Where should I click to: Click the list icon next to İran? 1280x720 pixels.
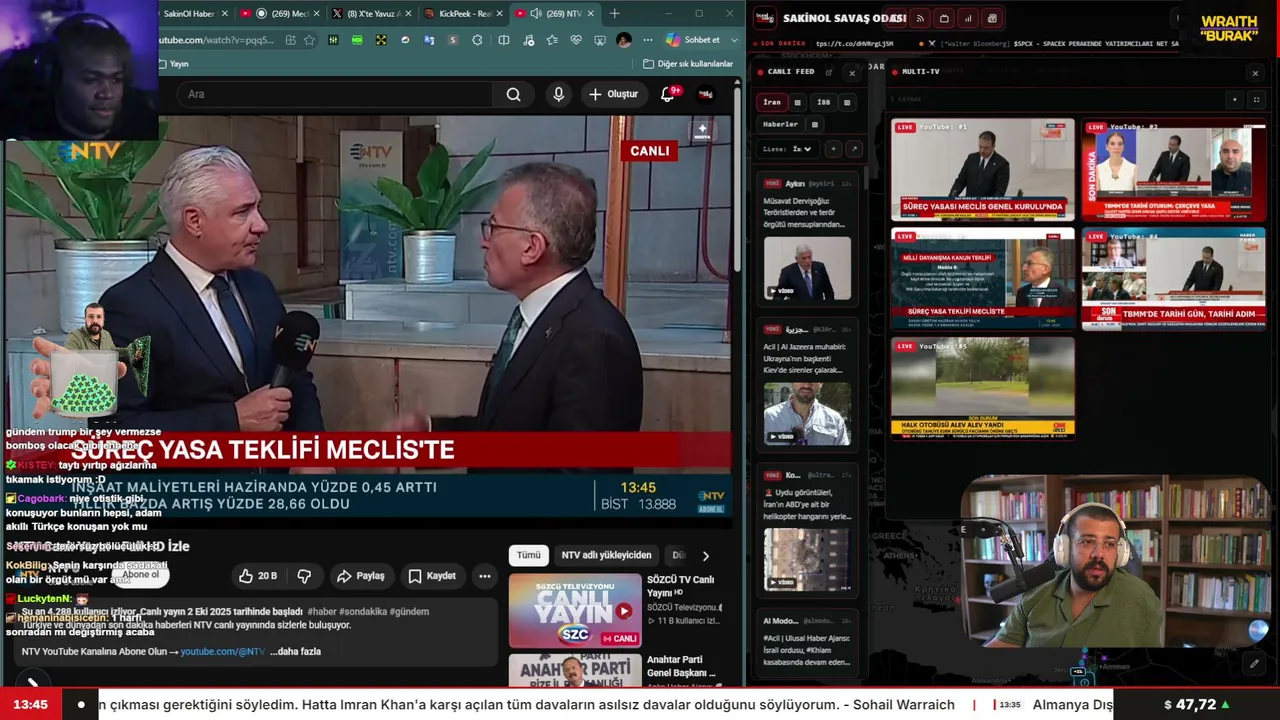click(x=797, y=102)
